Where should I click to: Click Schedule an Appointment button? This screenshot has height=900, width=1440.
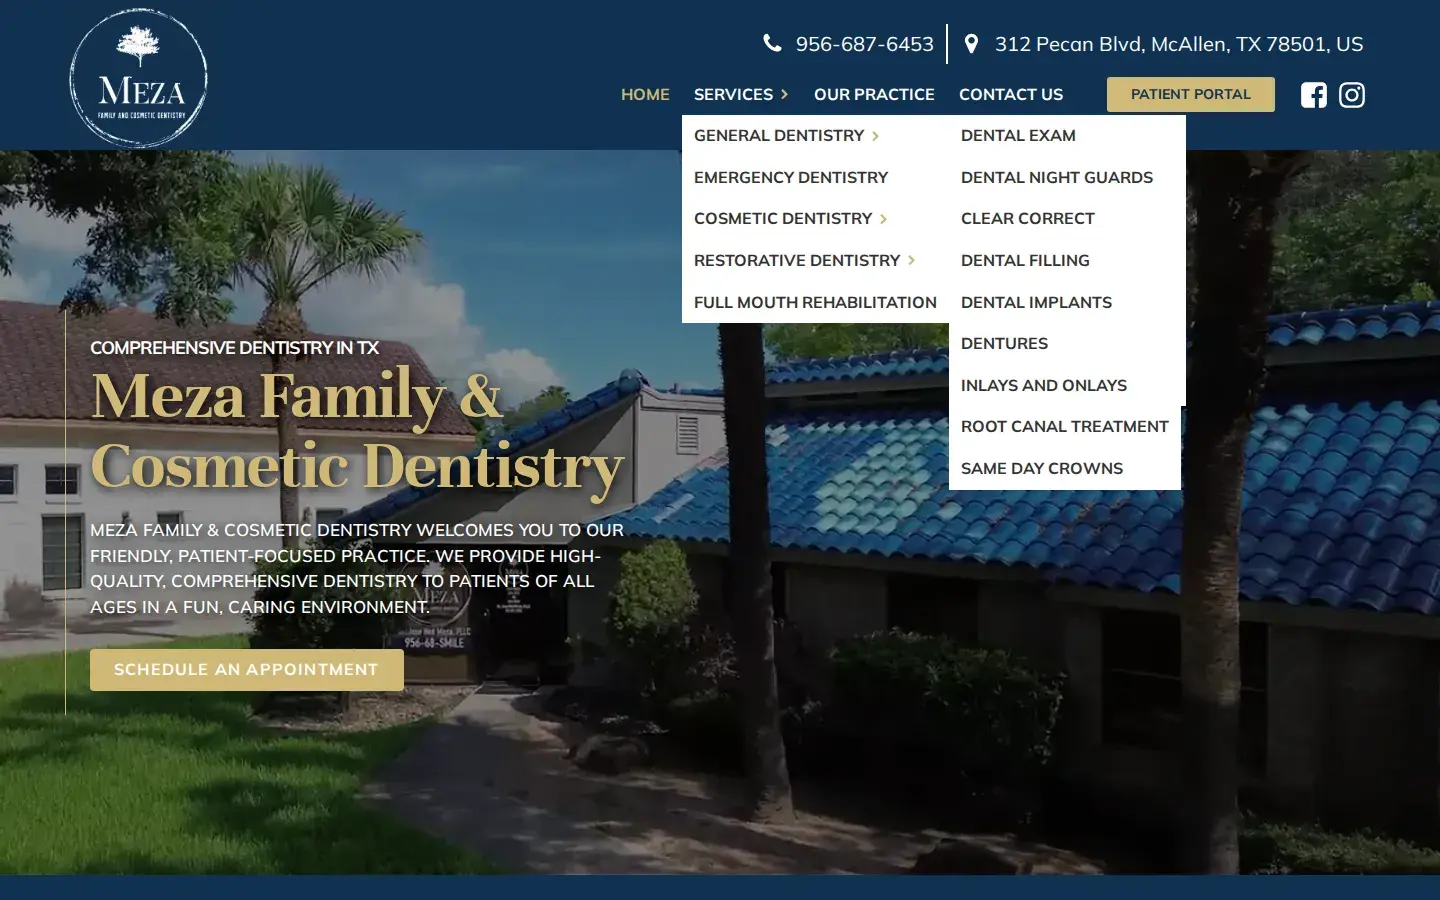click(246, 670)
